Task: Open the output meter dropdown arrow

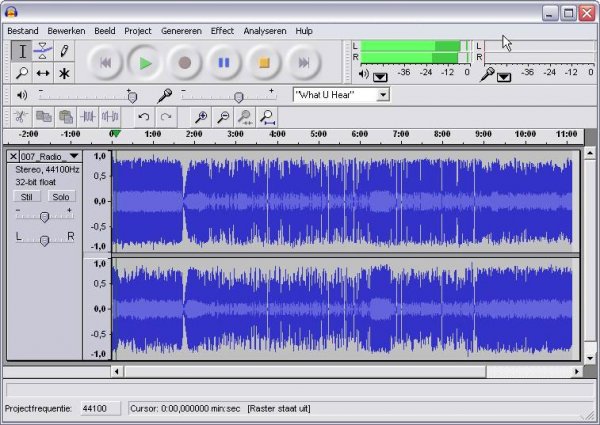Action: (380, 77)
